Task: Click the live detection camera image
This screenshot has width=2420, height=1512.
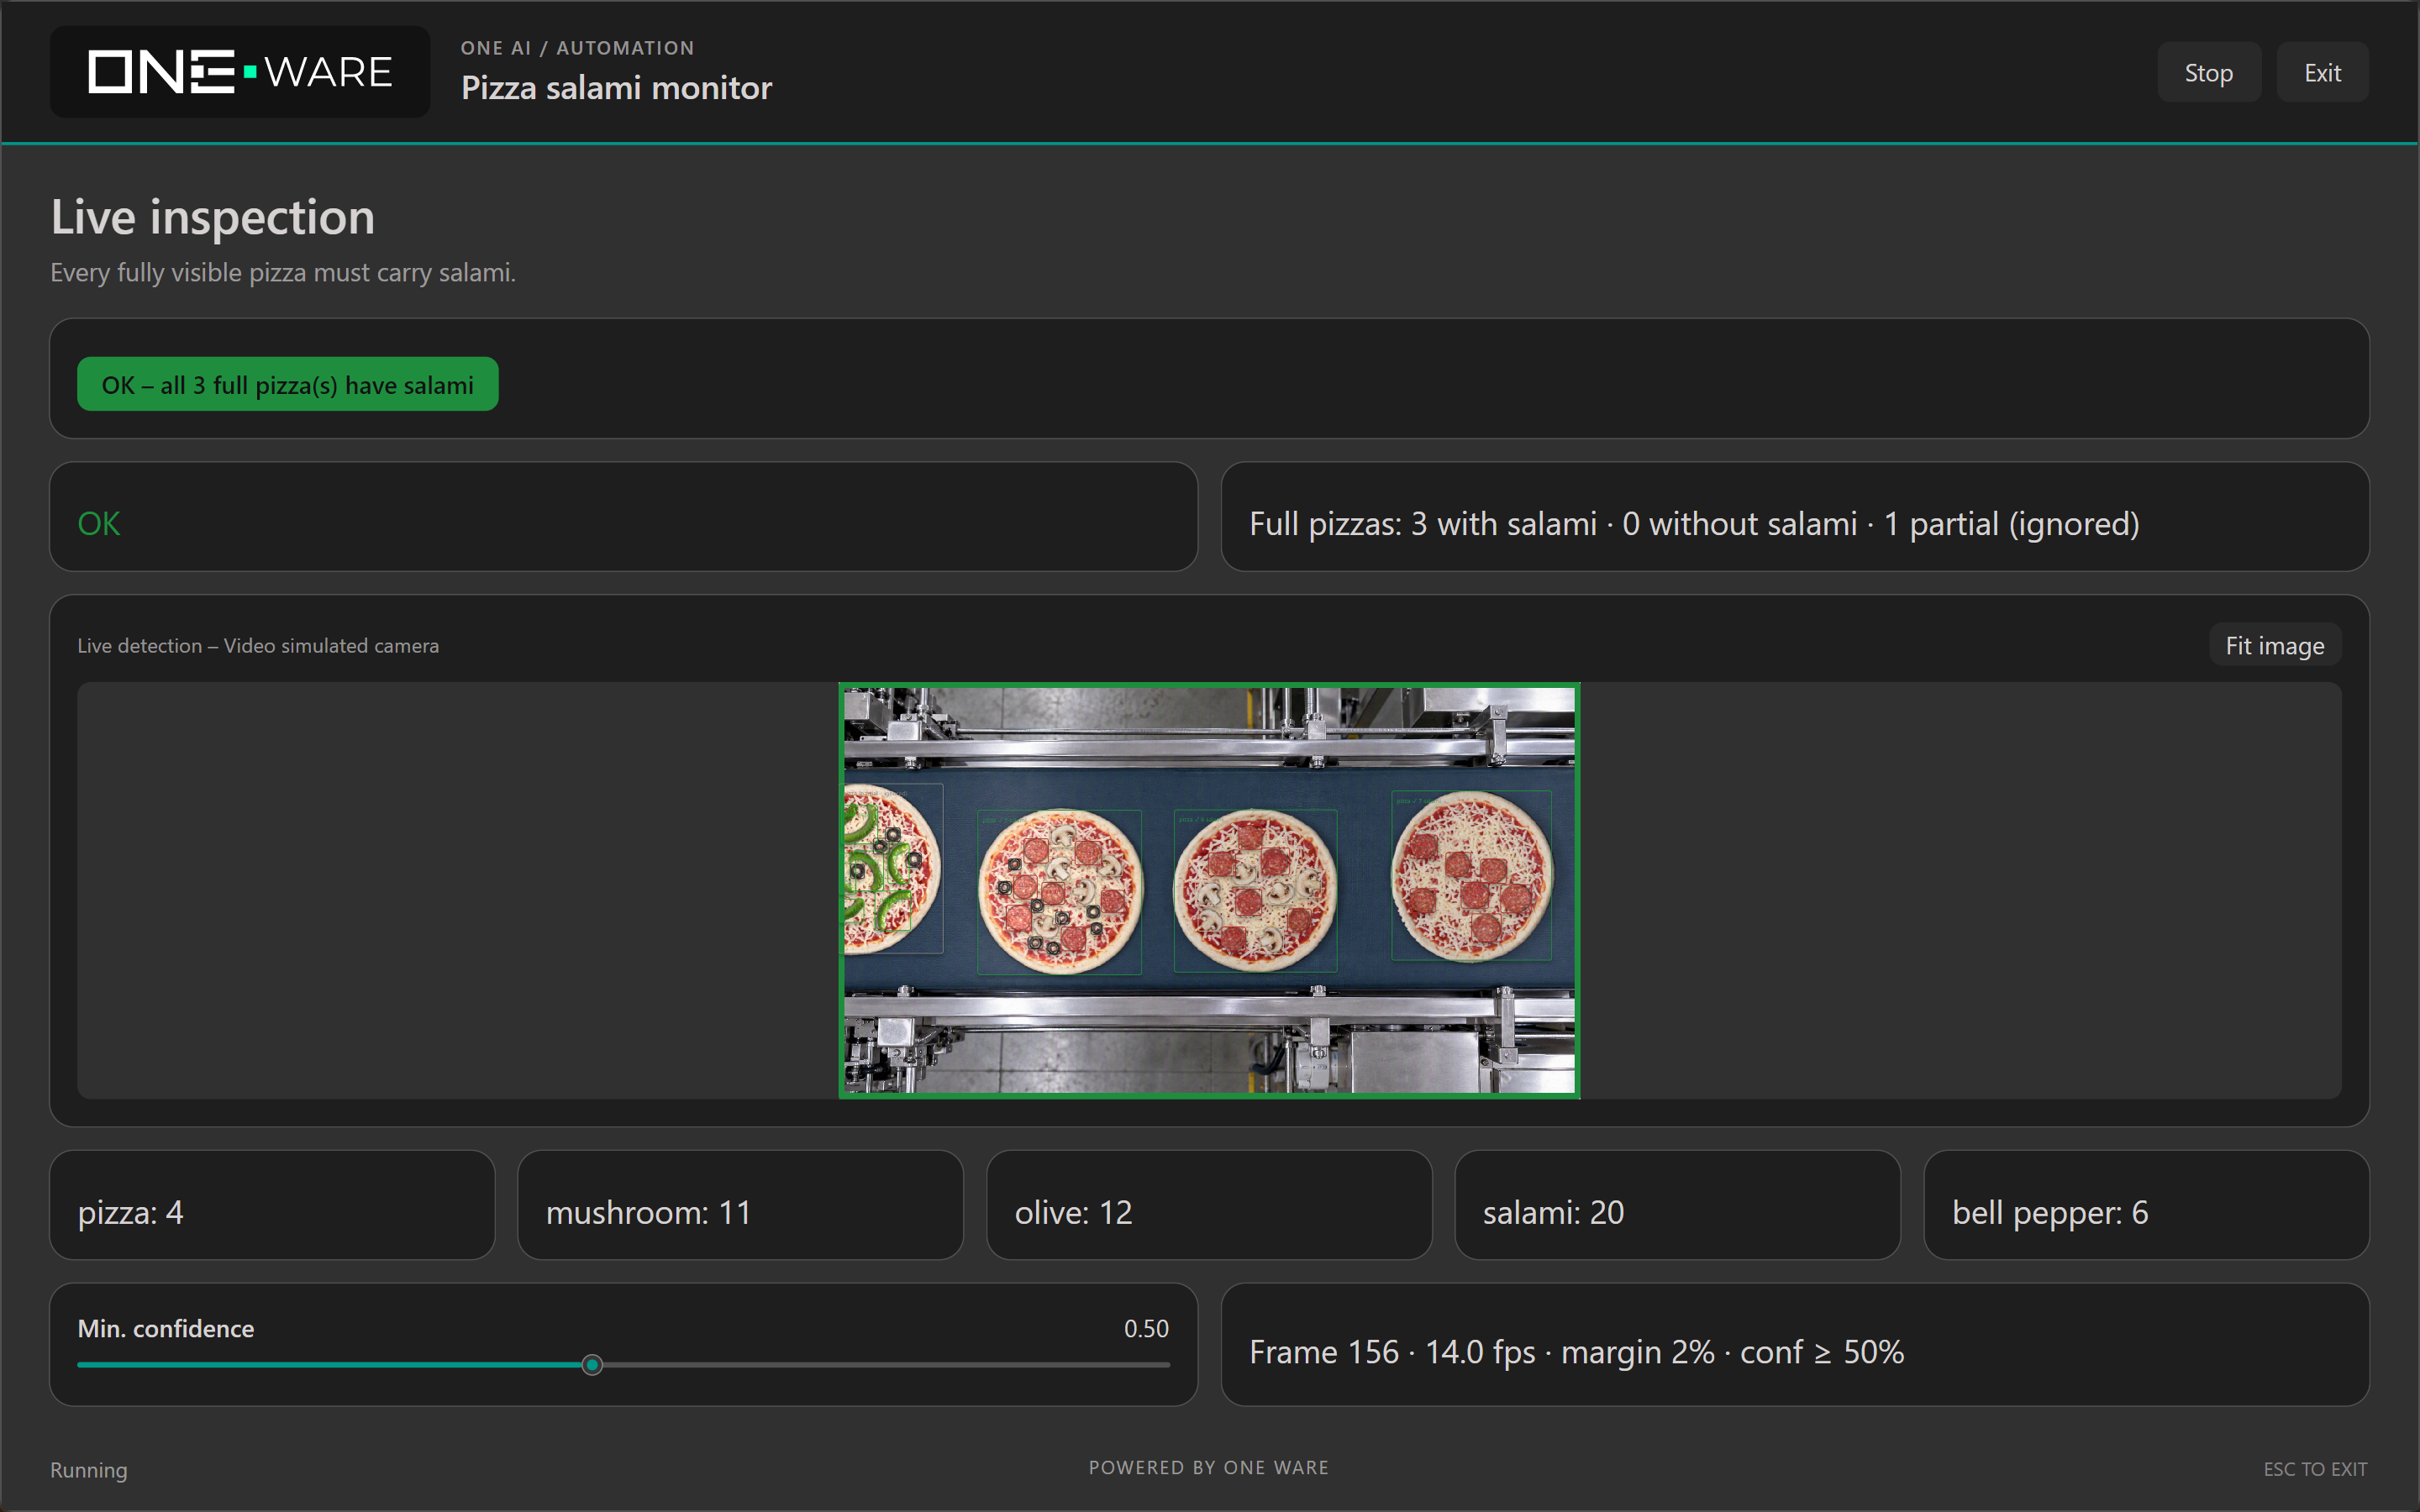Action: 1209,890
